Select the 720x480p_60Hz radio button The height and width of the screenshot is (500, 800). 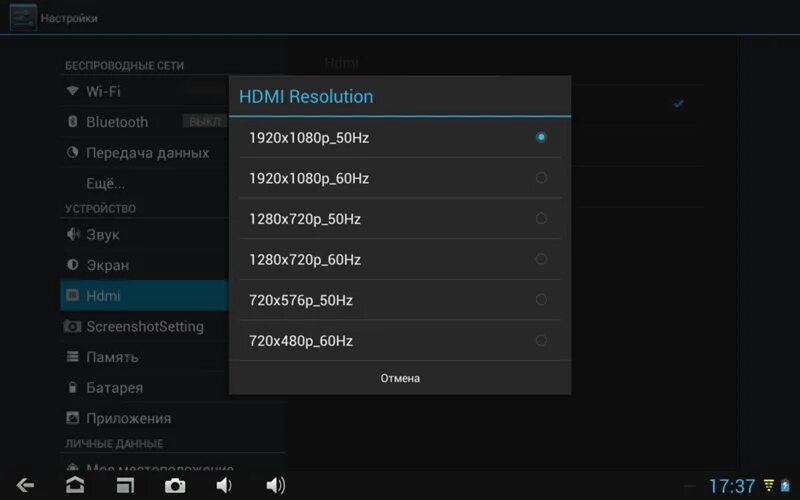tap(541, 340)
